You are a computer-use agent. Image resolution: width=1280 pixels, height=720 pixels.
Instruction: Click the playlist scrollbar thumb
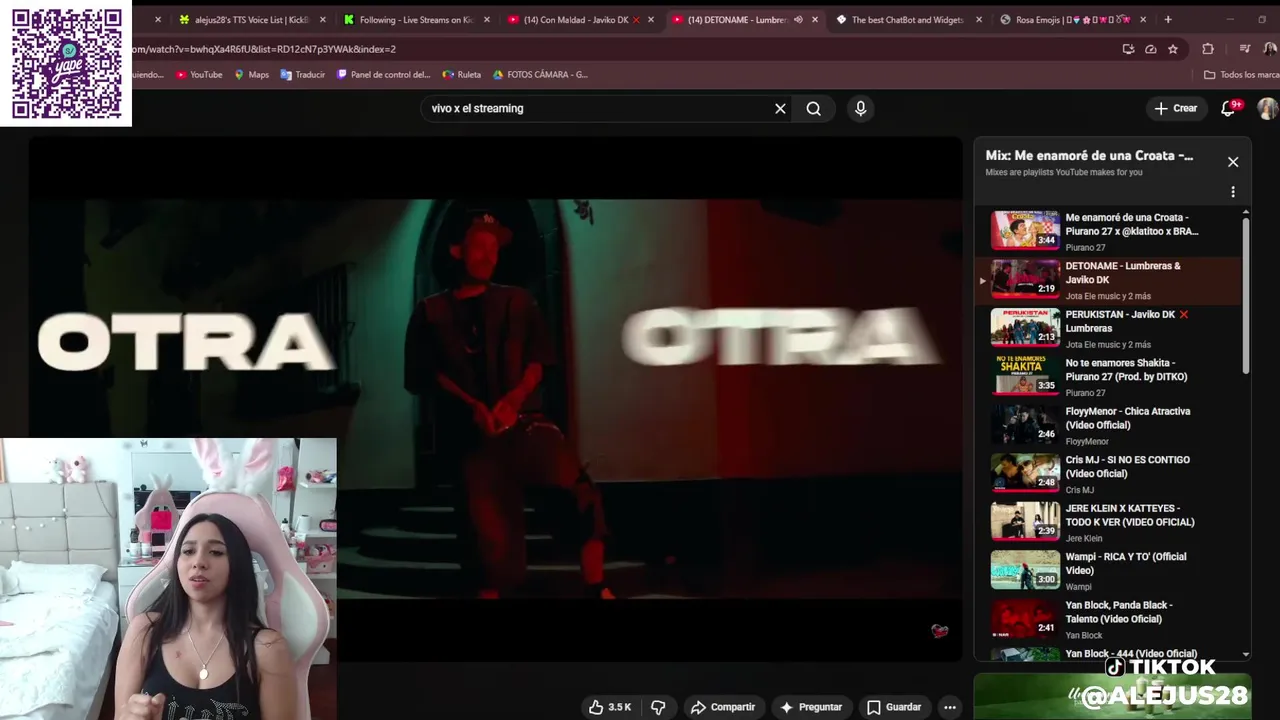[1246, 296]
